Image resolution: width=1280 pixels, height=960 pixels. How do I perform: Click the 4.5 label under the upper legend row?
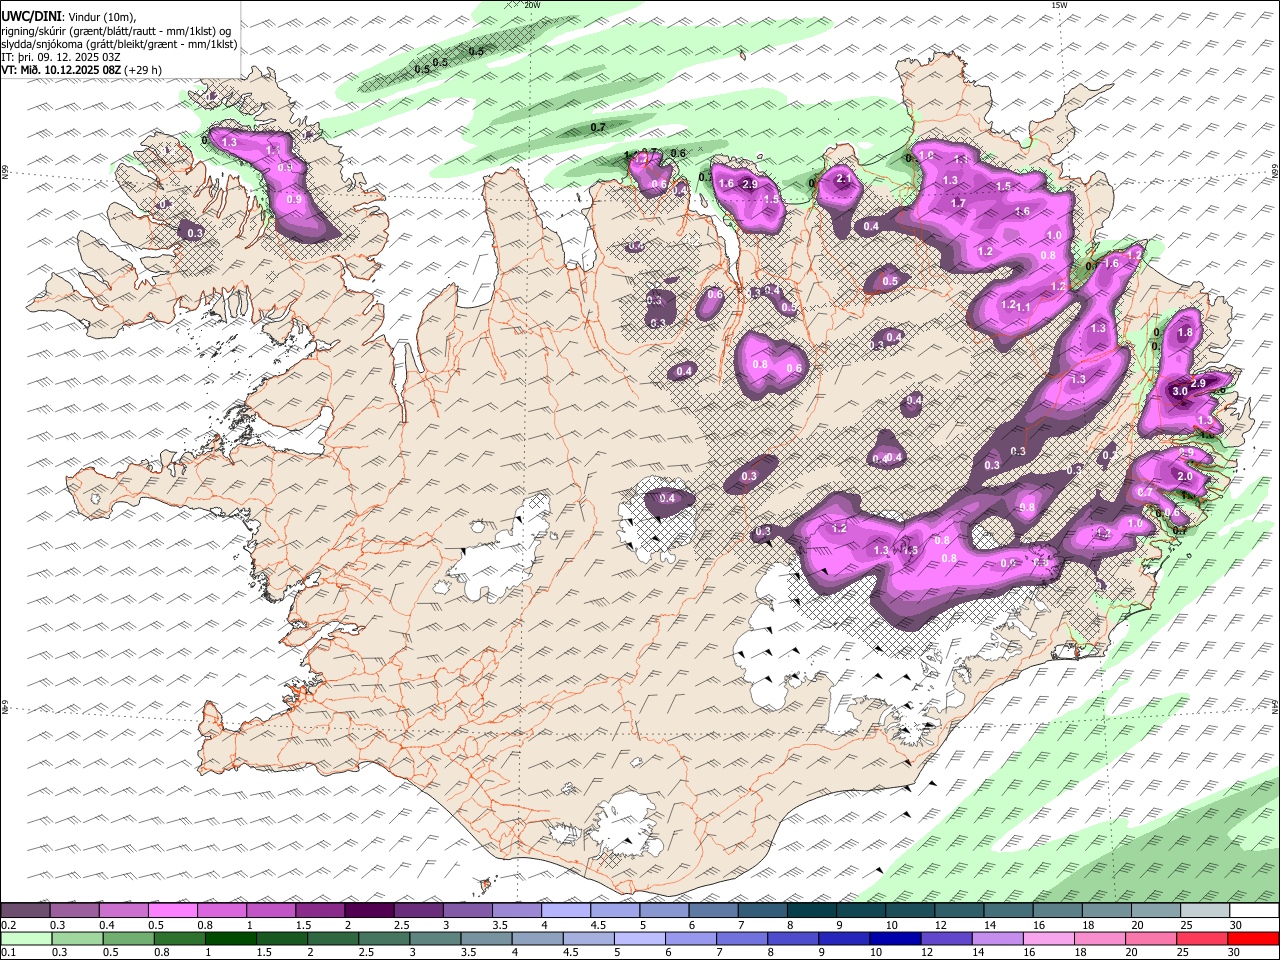tap(598, 925)
